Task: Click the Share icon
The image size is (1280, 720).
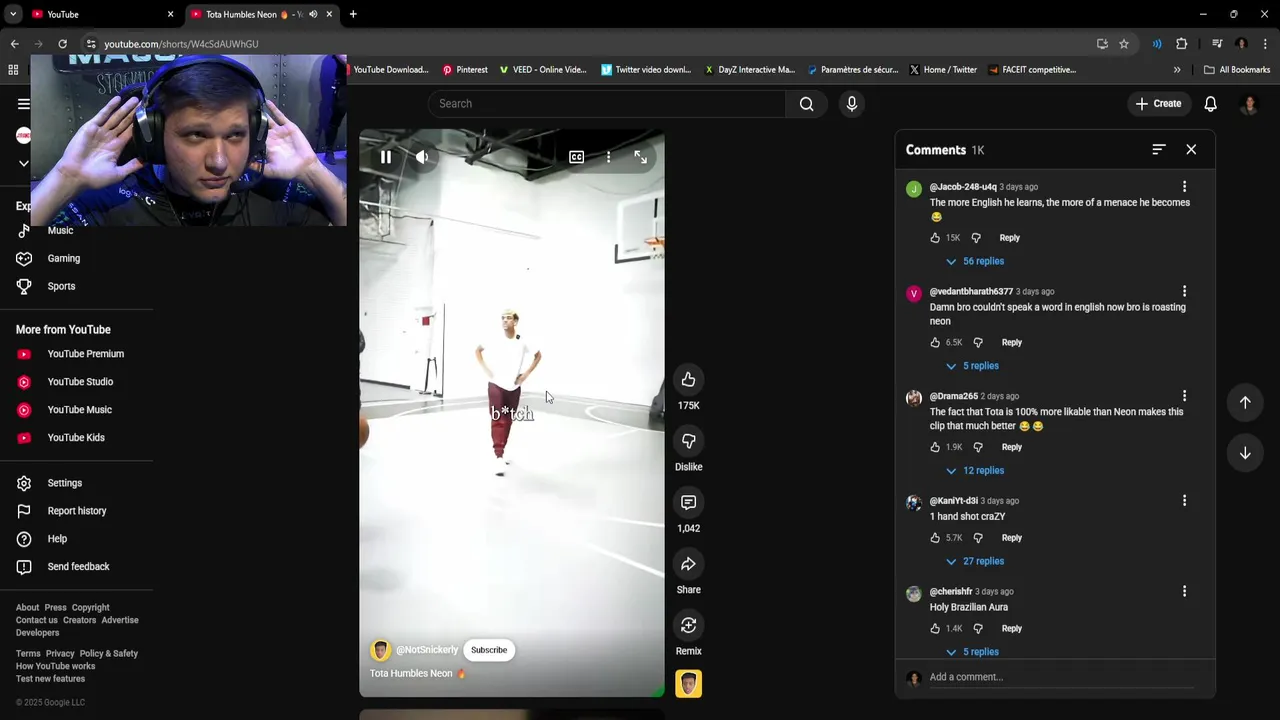Action: pyautogui.click(x=688, y=564)
